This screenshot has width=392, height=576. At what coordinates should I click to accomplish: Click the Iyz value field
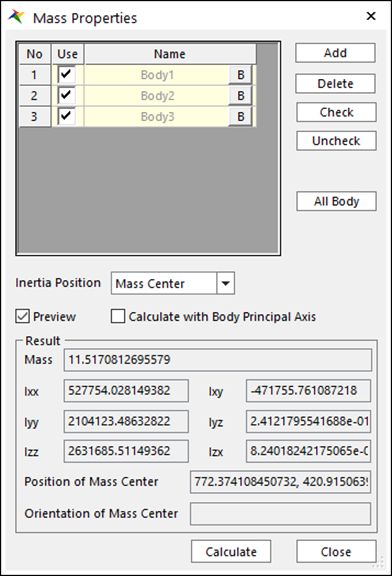pyautogui.click(x=308, y=421)
